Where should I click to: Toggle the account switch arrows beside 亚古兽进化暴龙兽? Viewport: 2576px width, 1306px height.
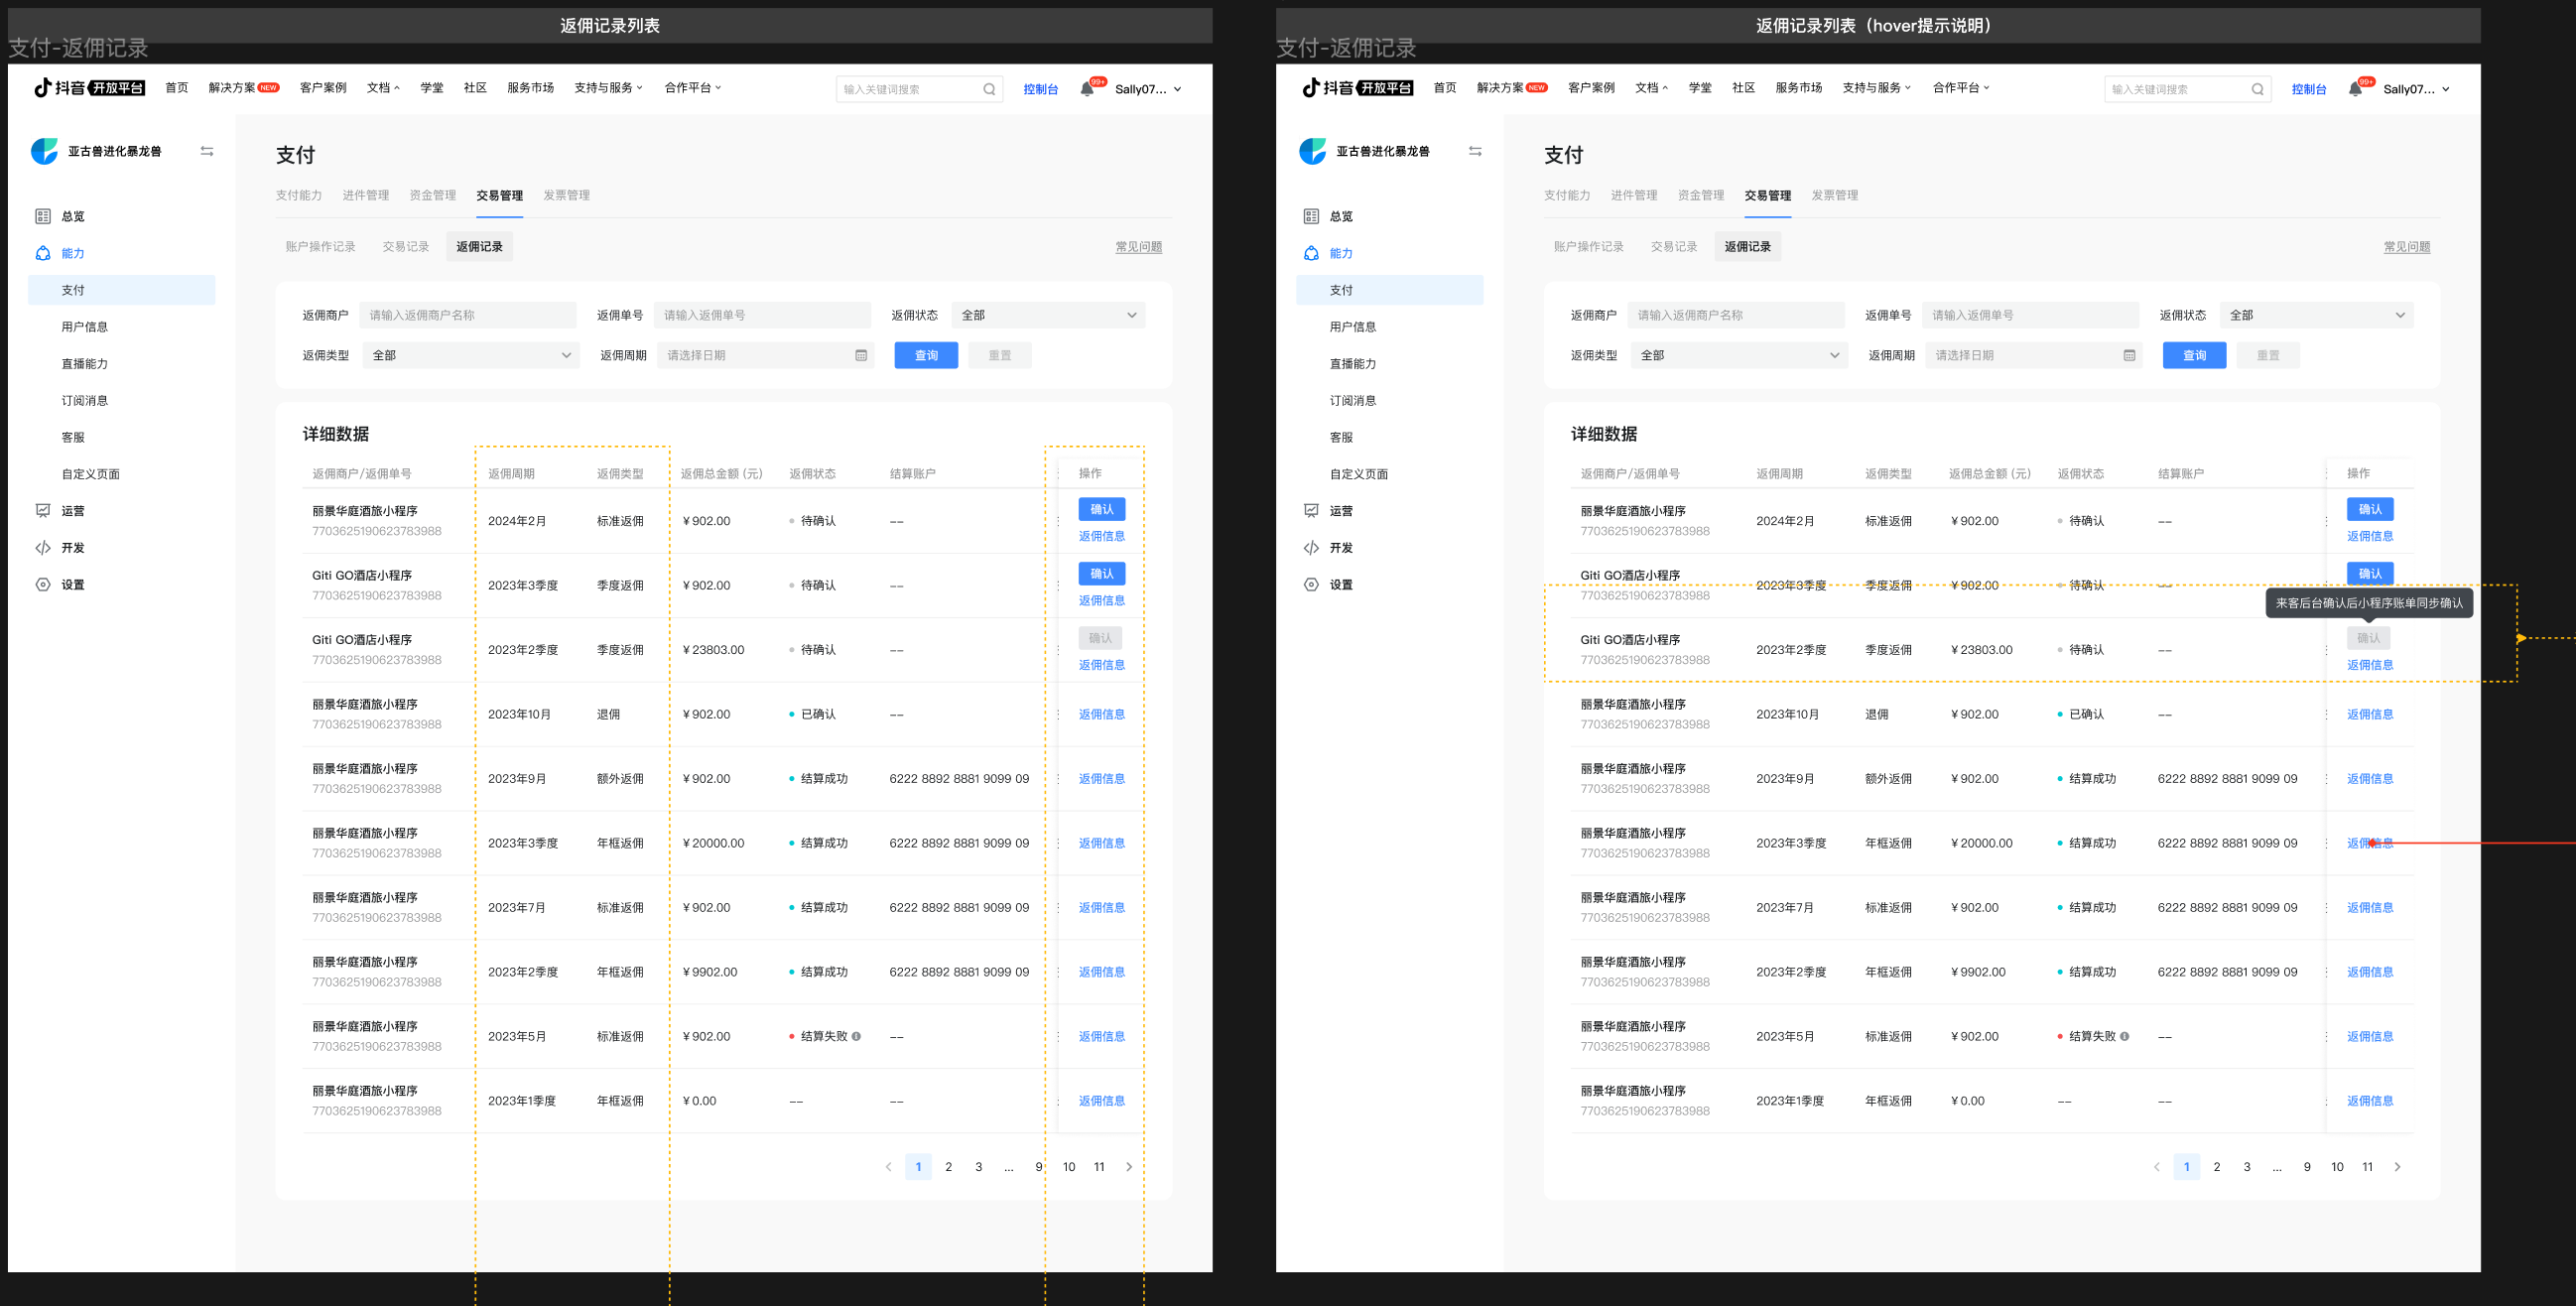(x=207, y=151)
